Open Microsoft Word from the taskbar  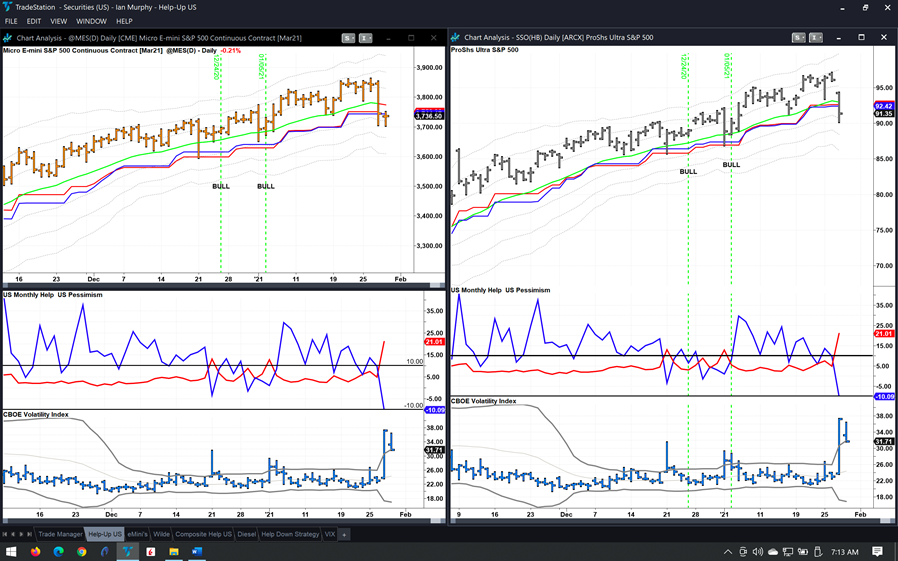coord(197,551)
